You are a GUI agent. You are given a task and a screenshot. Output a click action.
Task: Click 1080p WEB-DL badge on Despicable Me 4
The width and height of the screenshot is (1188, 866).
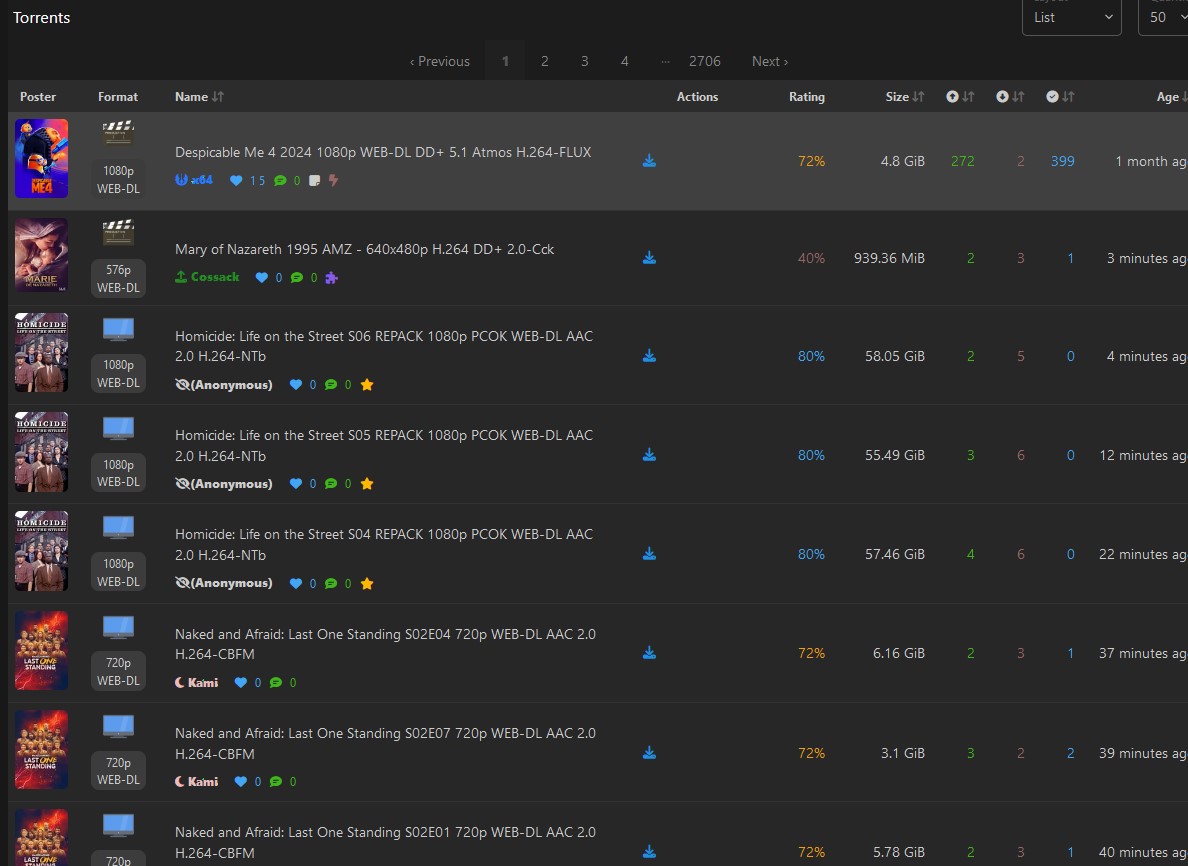coord(118,180)
